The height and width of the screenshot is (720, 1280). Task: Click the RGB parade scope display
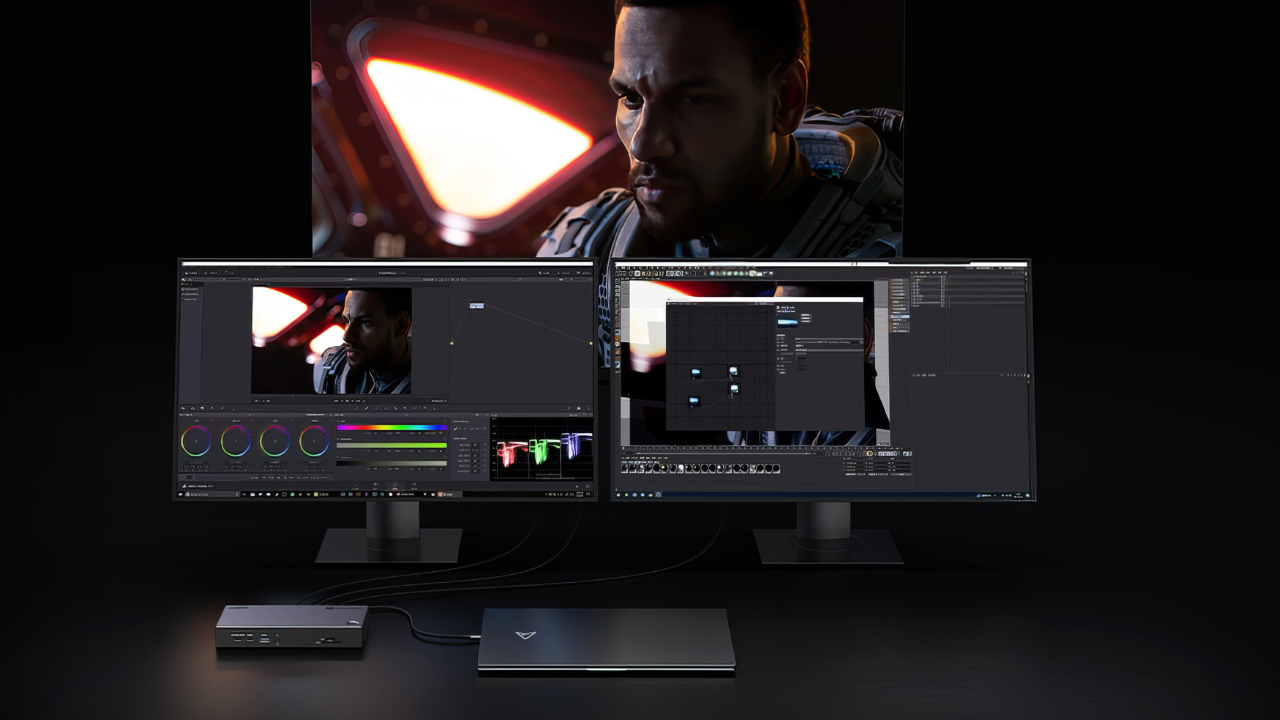click(x=541, y=449)
